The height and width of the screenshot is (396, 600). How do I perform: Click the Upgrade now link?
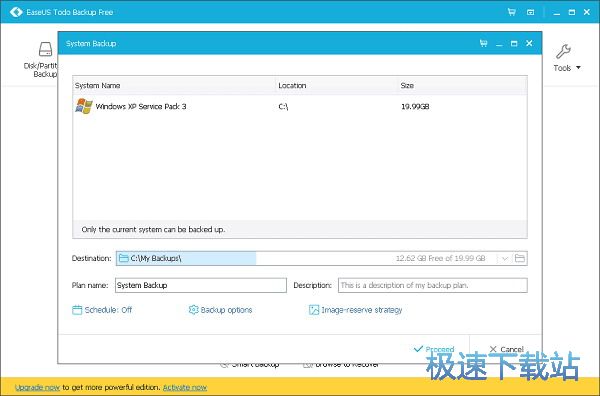37,388
